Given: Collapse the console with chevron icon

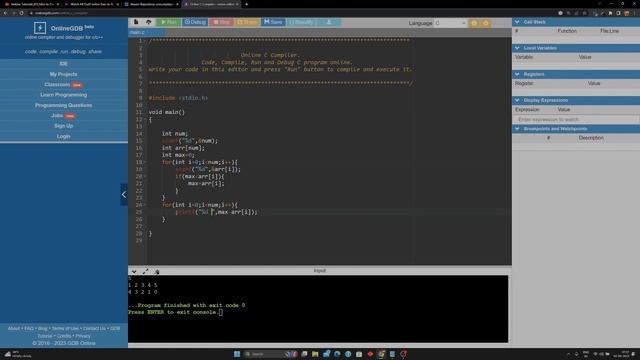Looking at the screenshot, I should tap(134, 271).
